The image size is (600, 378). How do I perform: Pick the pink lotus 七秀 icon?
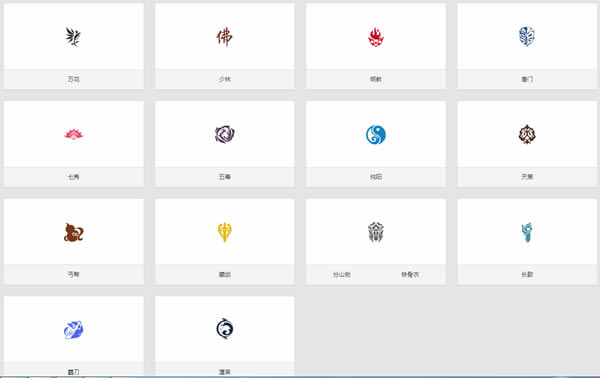[x=73, y=134]
